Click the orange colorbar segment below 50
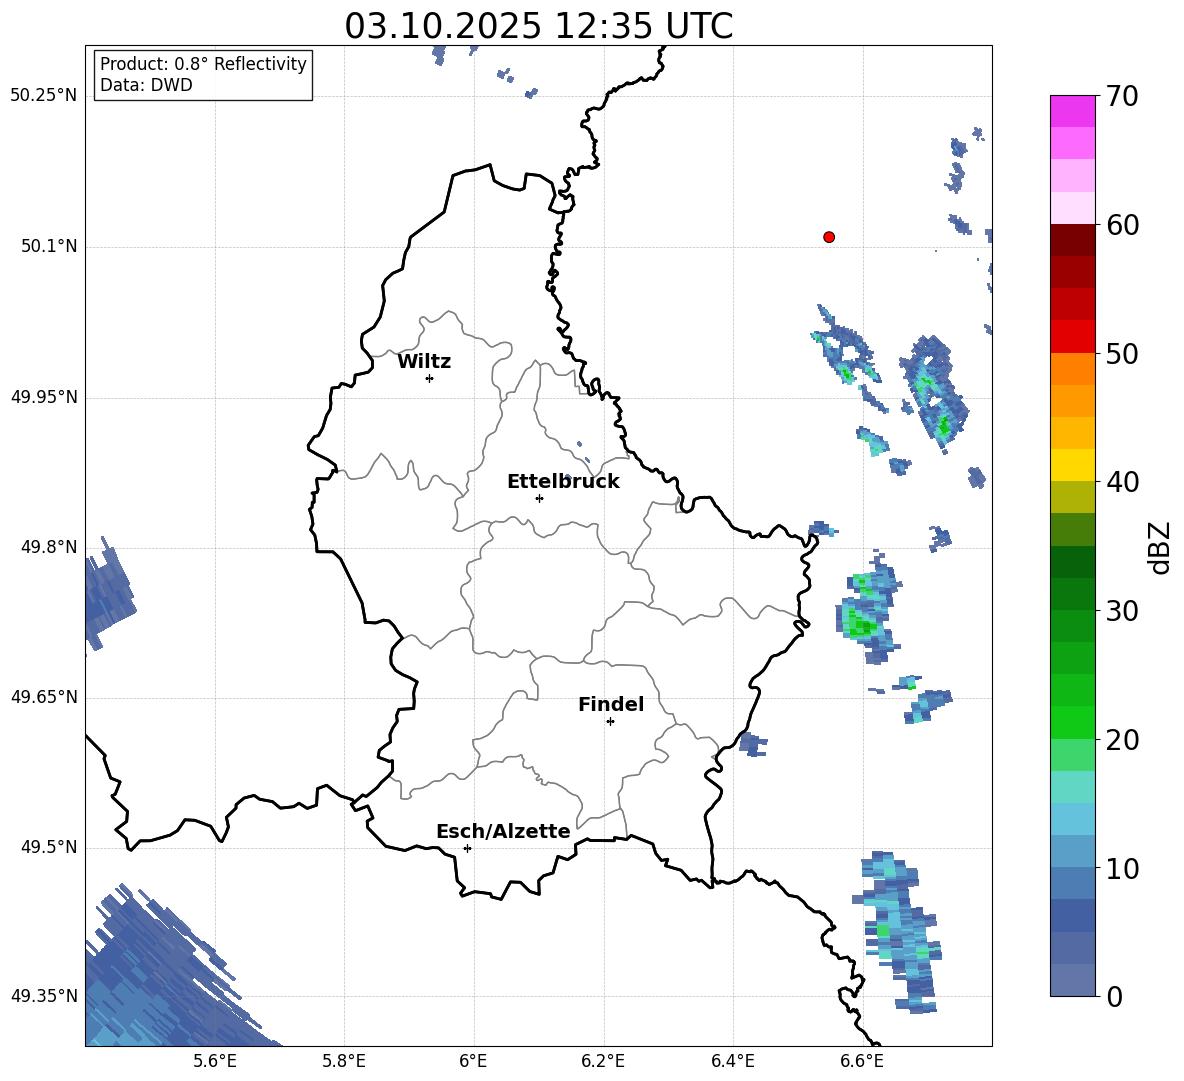The width and height of the screenshot is (1184, 1081). click(1073, 369)
